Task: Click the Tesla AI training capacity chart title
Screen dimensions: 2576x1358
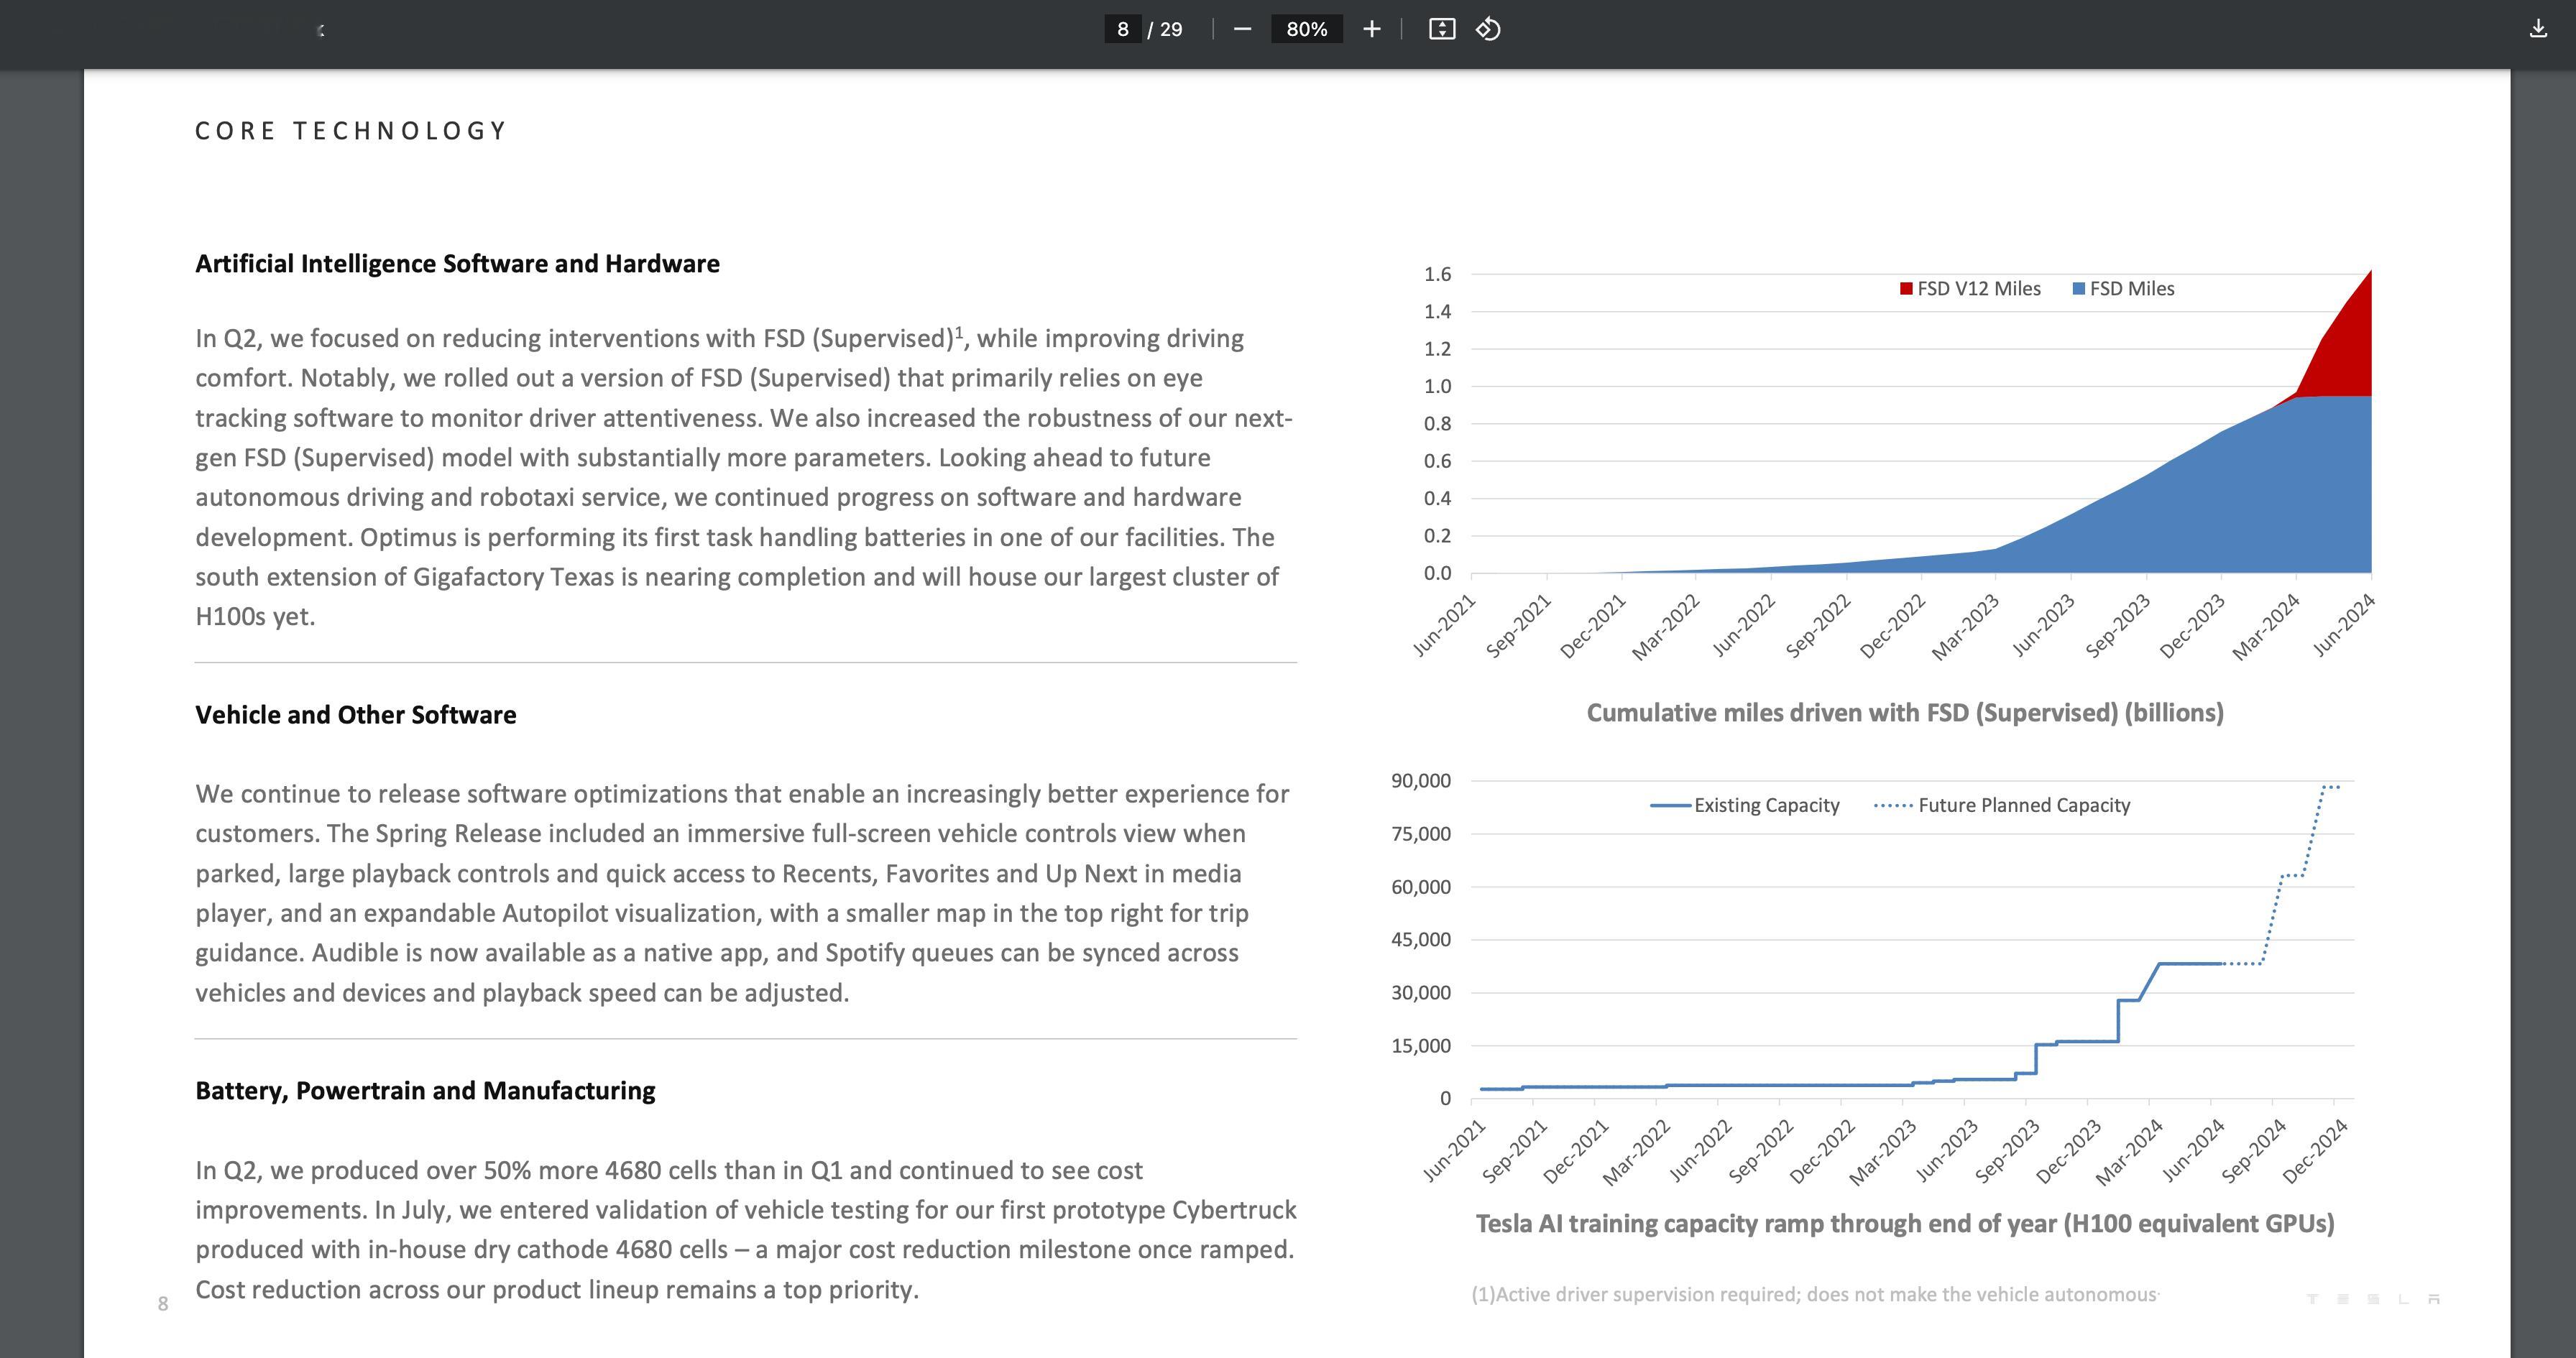Action: [x=1905, y=1223]
